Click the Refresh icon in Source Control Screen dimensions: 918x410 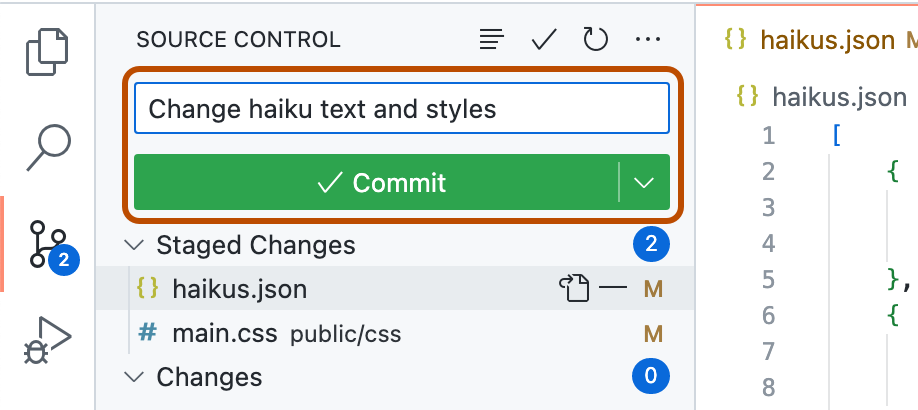point(596,40)
